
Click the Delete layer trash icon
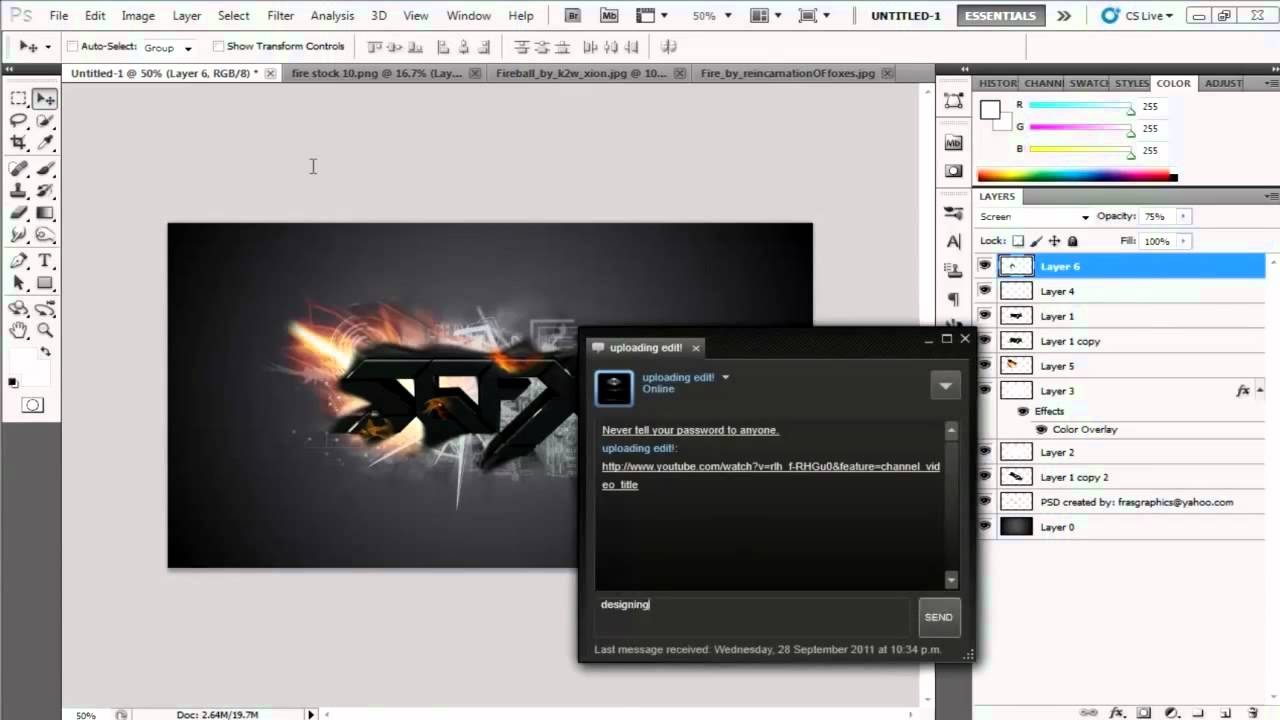click(x=1253, y=712)
